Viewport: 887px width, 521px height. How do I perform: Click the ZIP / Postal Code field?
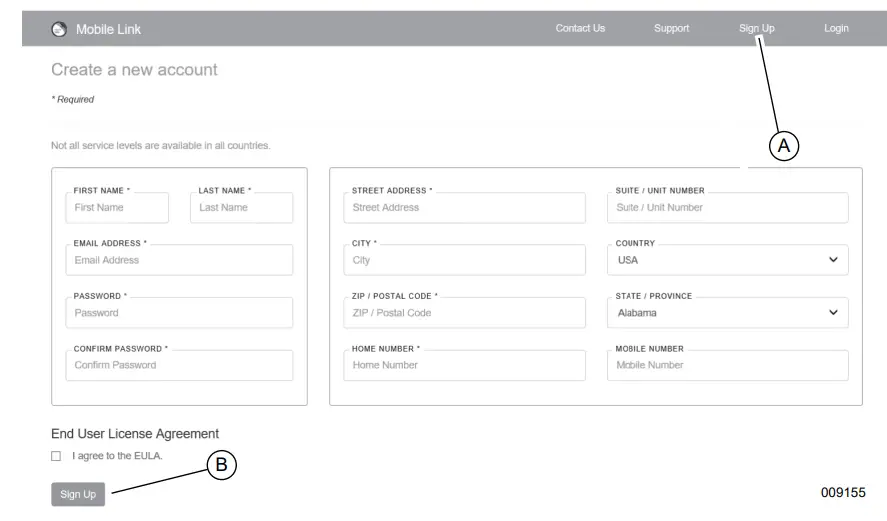(x=464, y=313)
